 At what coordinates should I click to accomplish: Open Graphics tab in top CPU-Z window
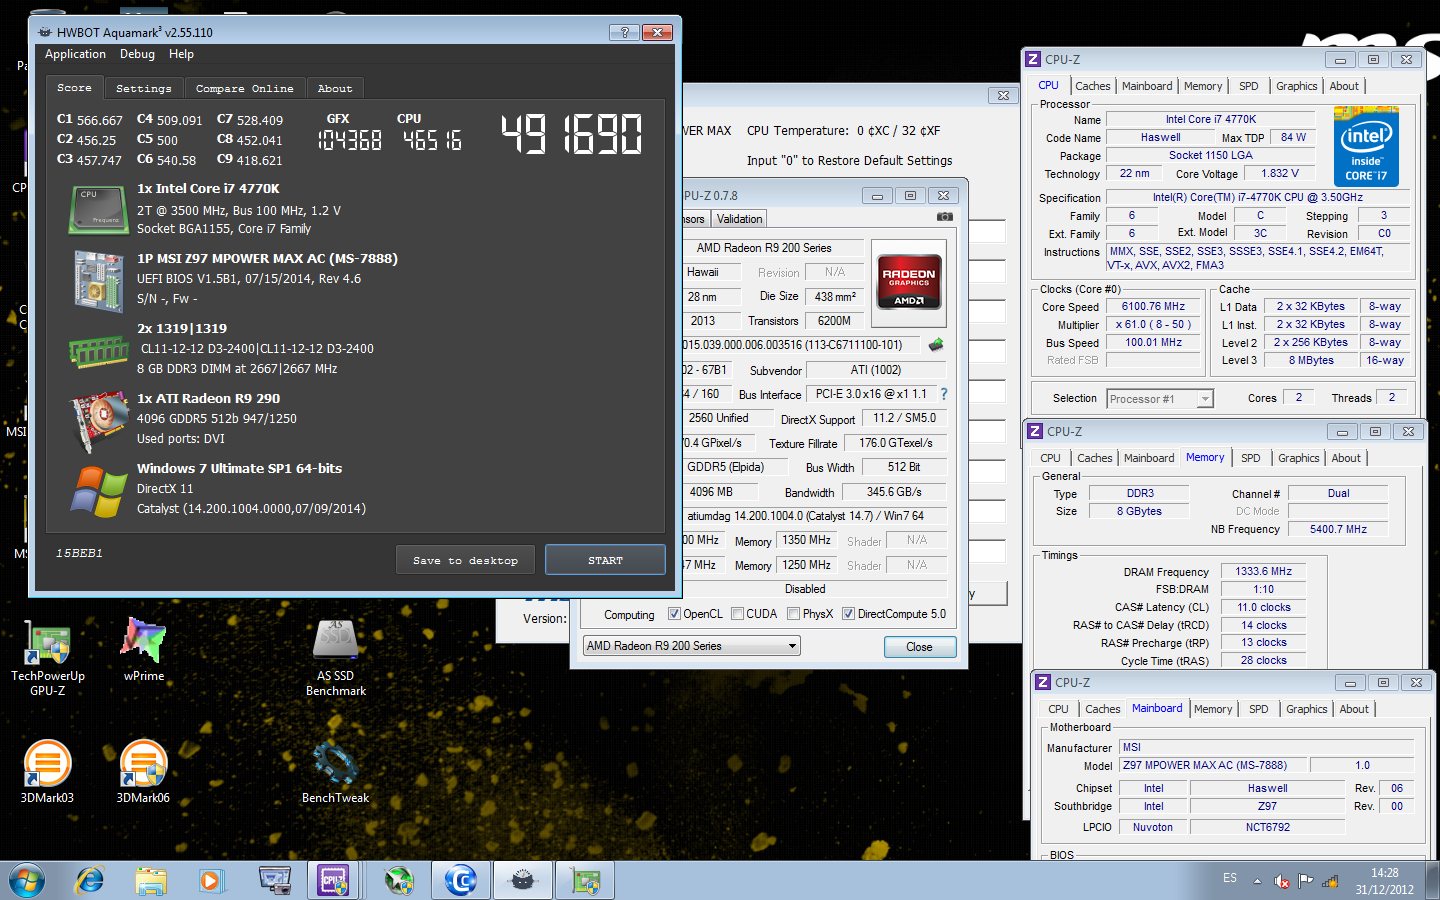click(x=1297, y=86)
